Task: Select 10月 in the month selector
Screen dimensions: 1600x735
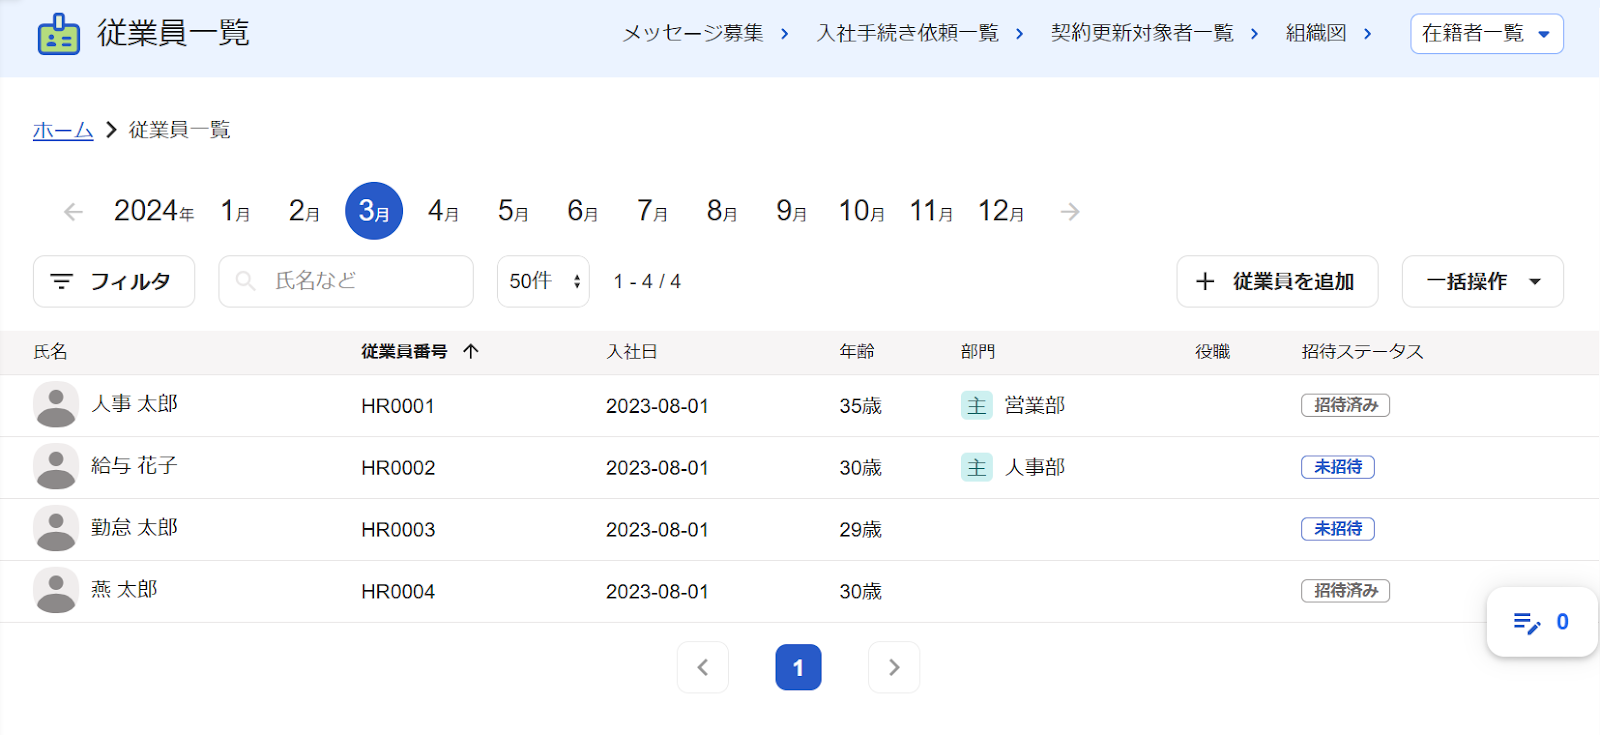Action: [861, 211]
